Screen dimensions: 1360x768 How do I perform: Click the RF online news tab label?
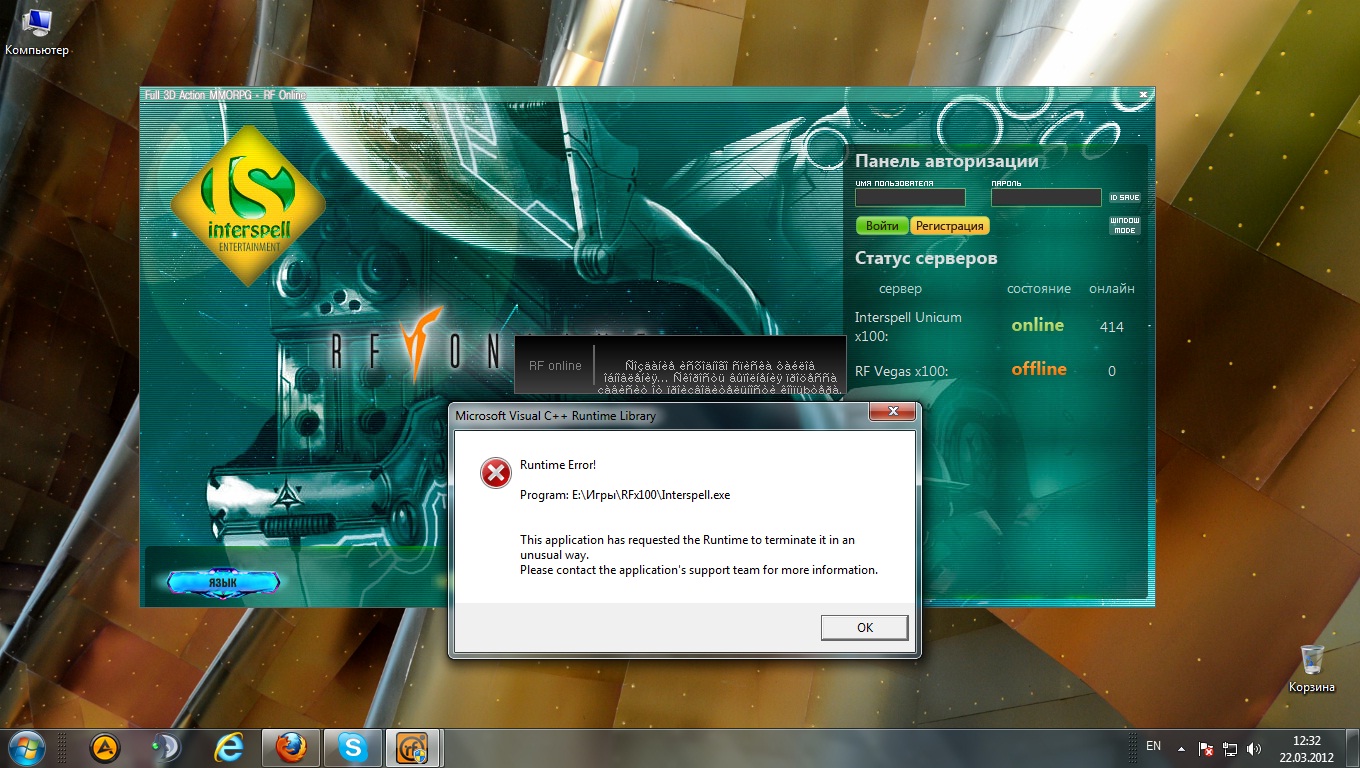tap(555, 365)
